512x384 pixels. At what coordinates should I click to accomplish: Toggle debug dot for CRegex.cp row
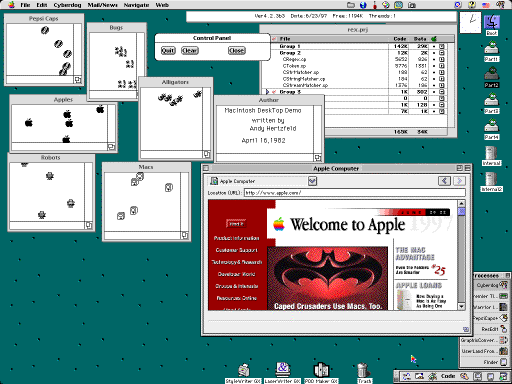coord(434,59)
